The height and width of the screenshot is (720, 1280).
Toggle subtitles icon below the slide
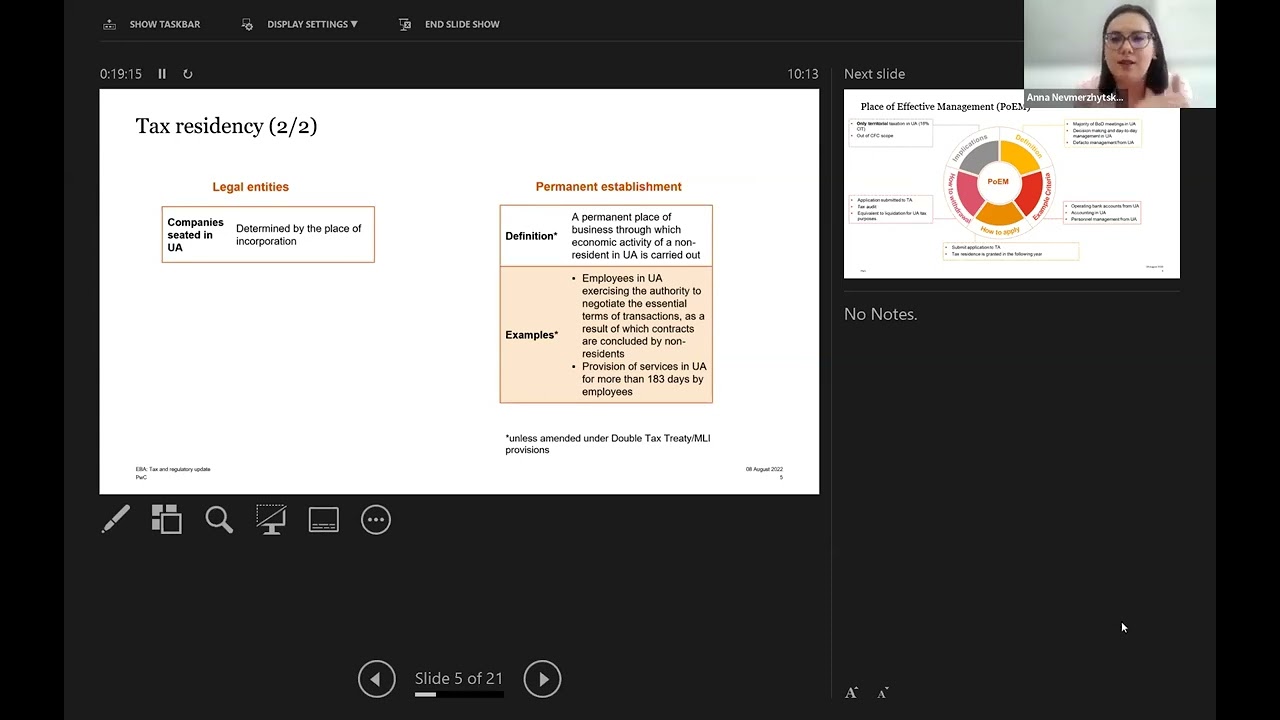[323, 519]
